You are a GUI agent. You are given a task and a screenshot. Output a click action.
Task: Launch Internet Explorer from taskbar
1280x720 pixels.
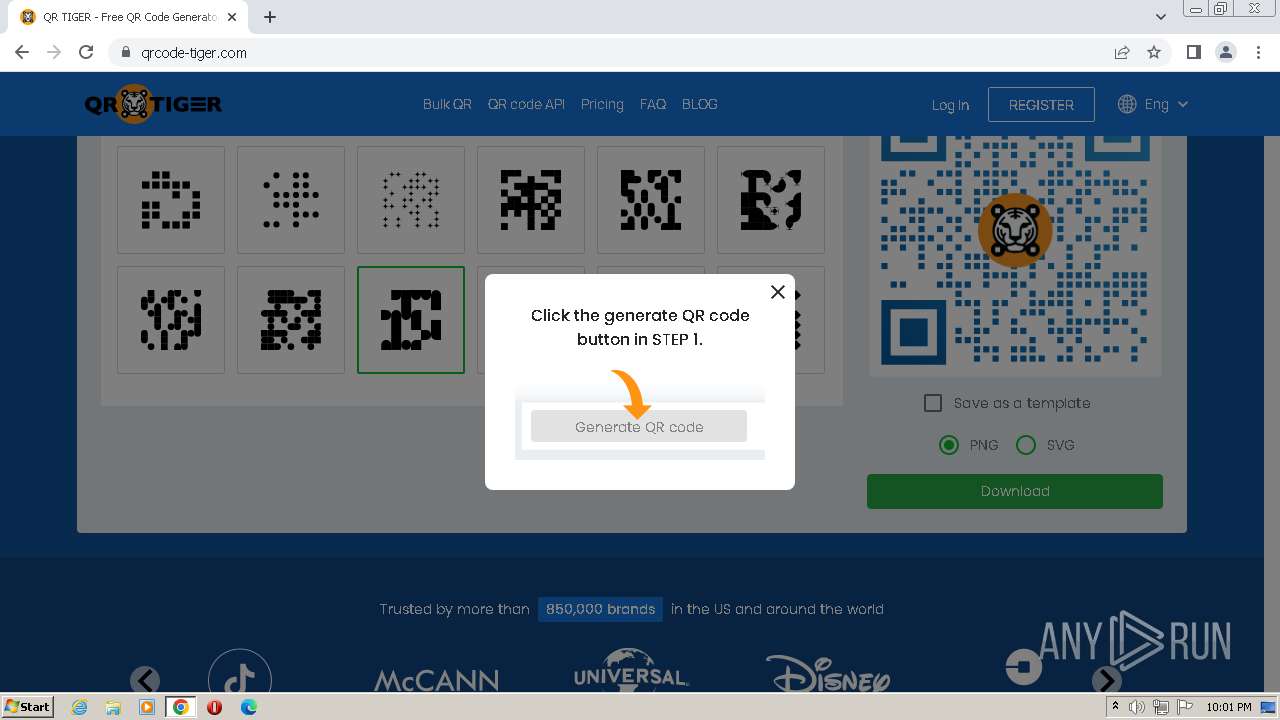[x=79, y=707]
